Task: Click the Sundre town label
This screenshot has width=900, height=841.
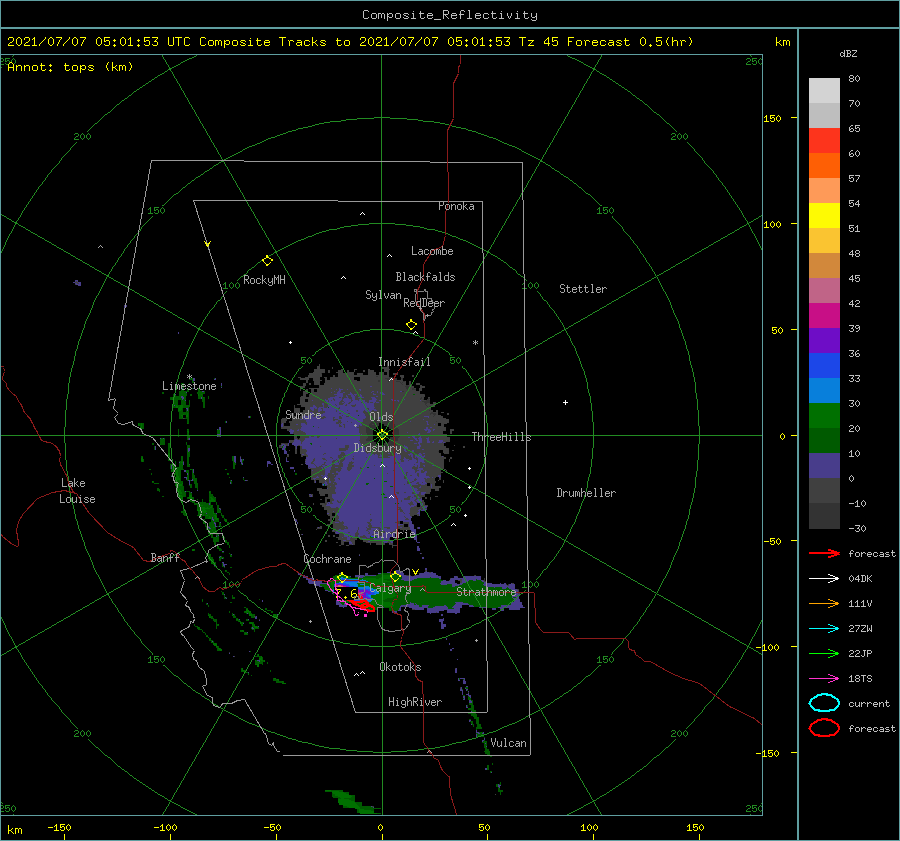Action: click(x=303, y=414)
